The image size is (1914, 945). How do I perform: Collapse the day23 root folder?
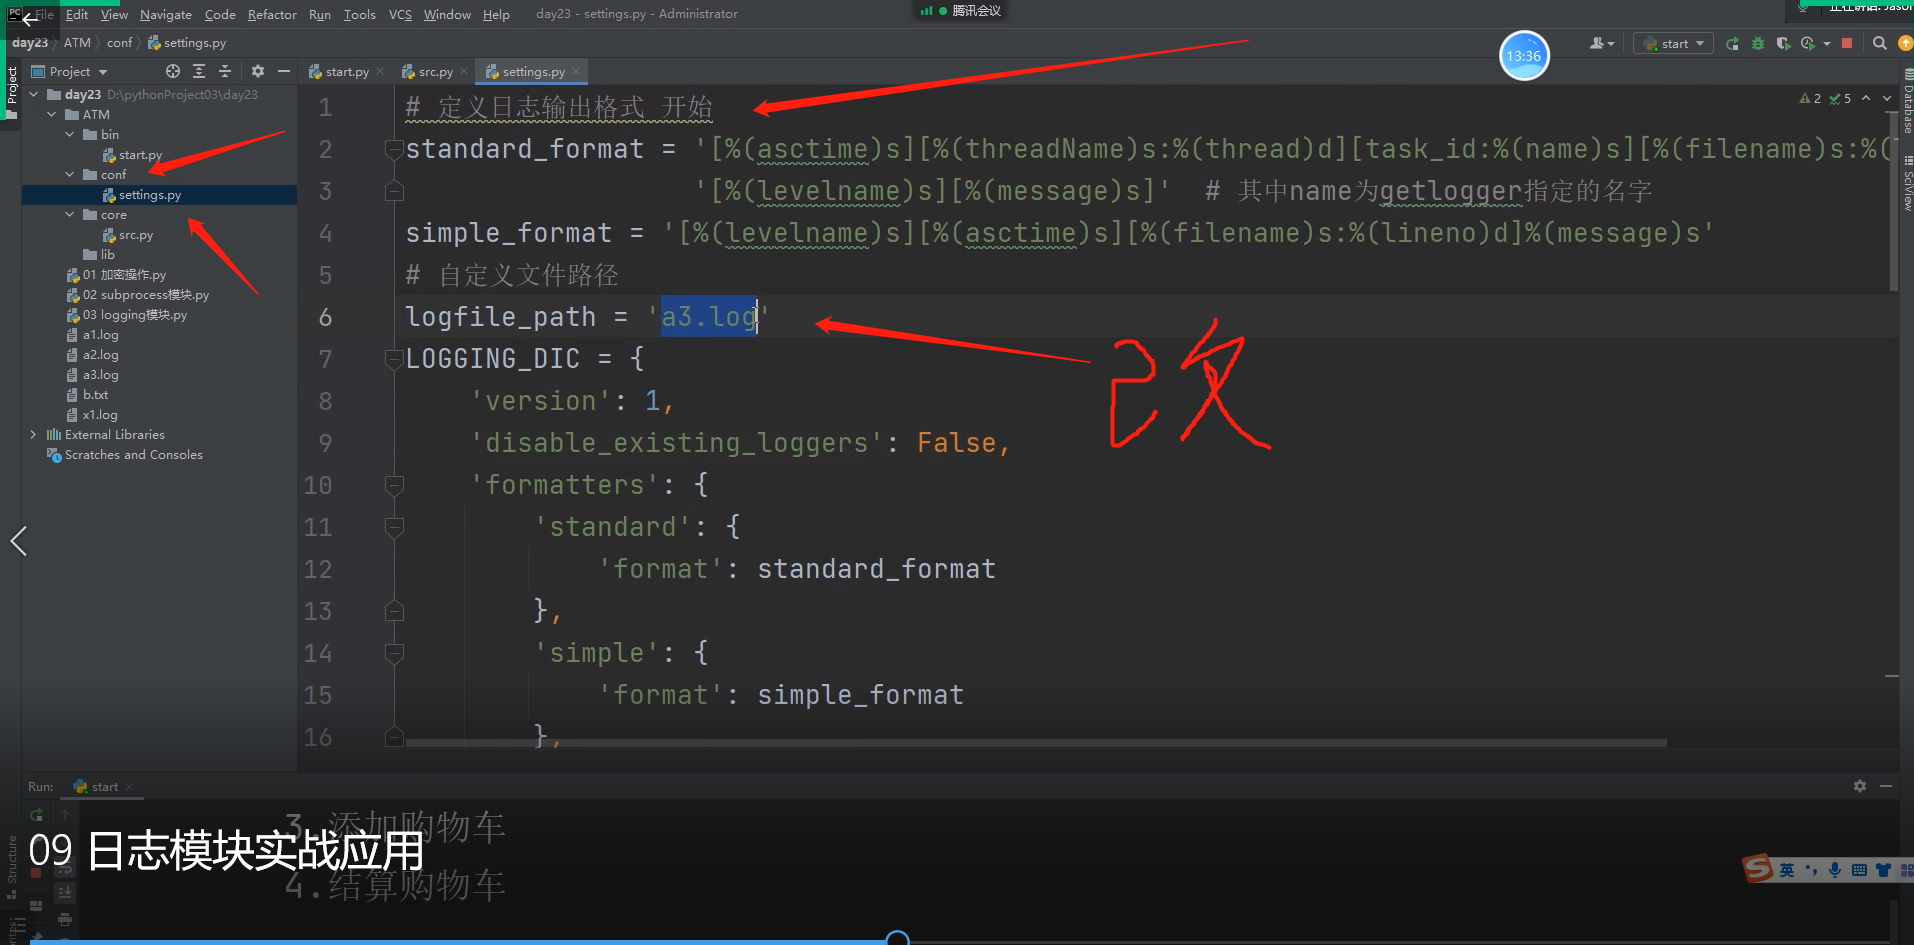pos(34,94)
